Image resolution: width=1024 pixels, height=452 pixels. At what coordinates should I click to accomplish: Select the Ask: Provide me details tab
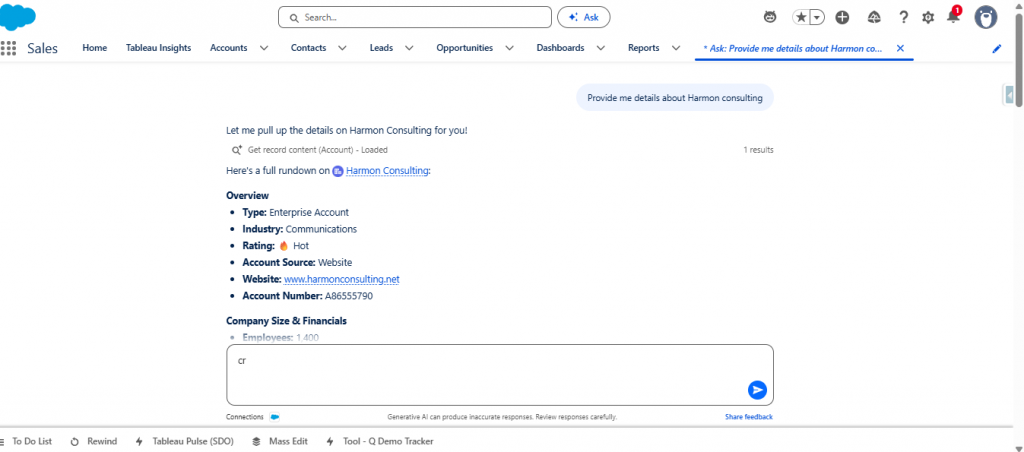[793, 48]
